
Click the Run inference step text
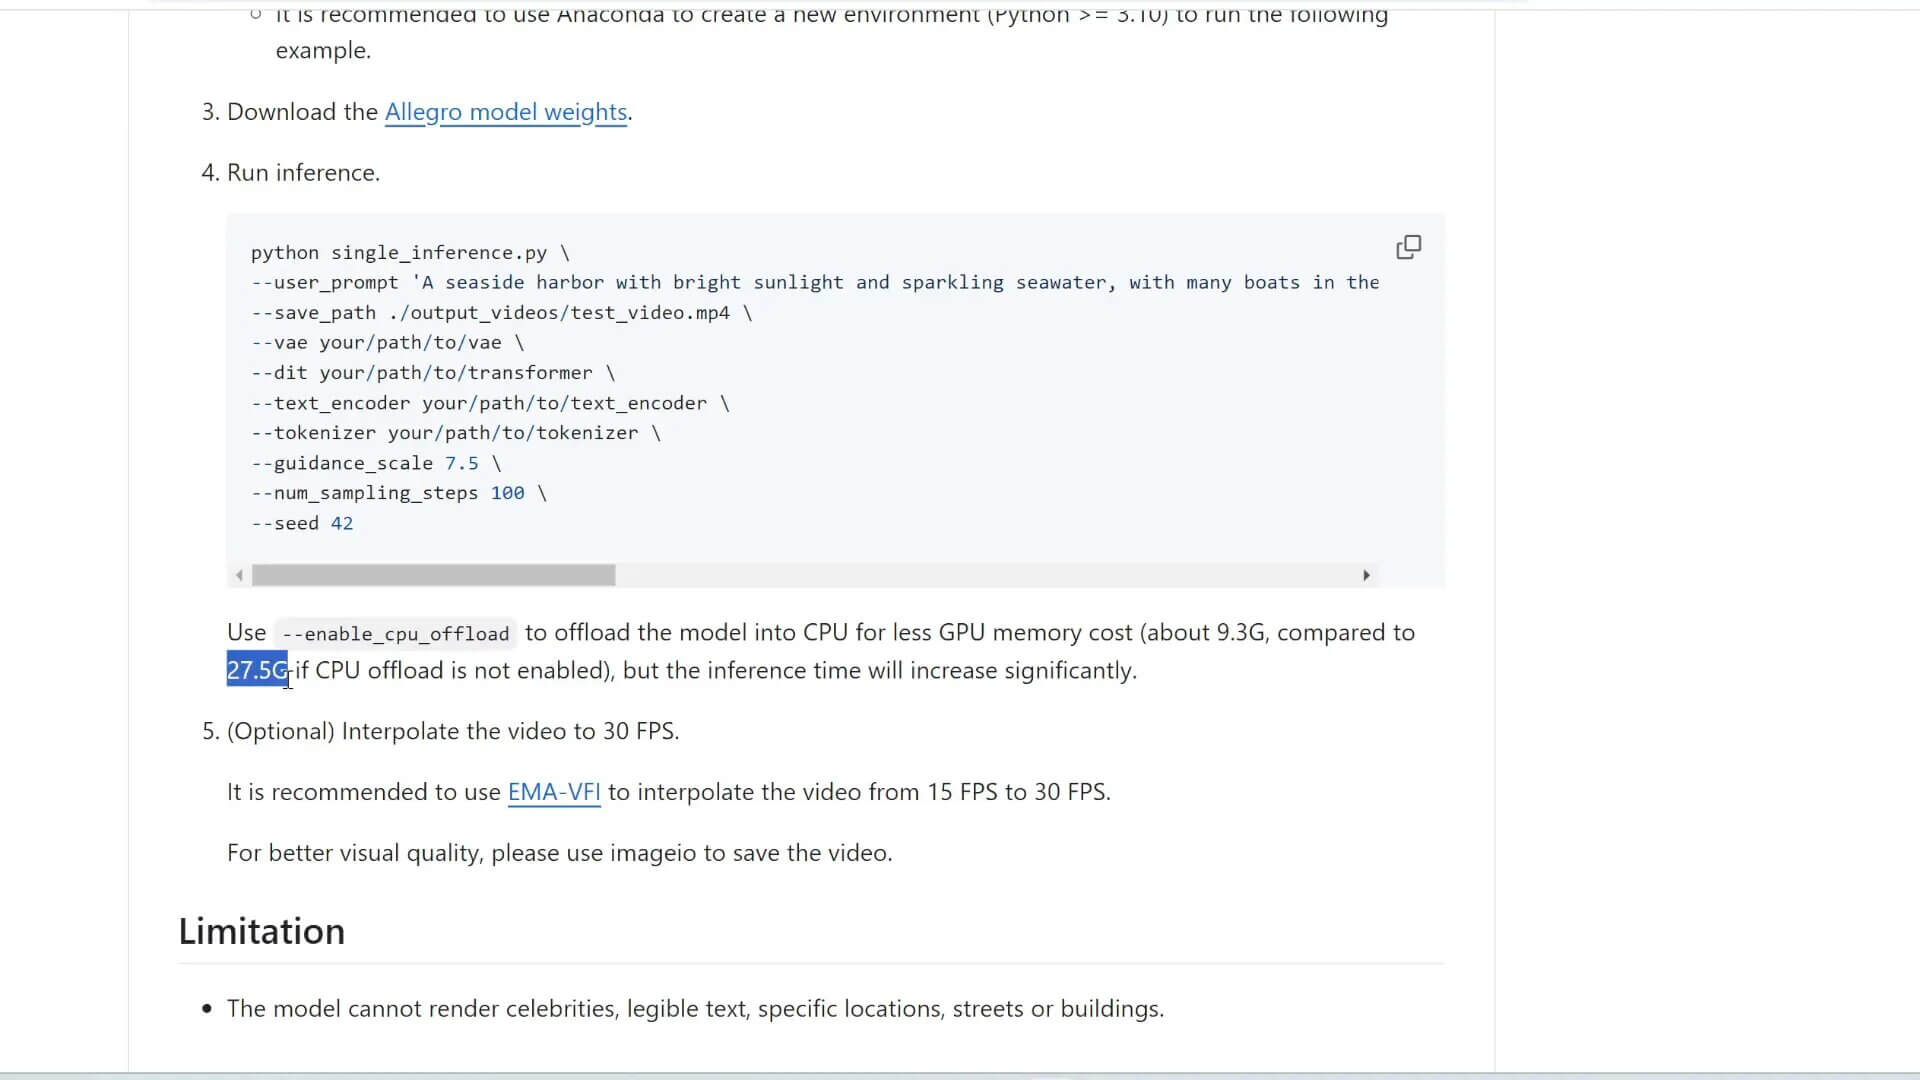coord(303,173)
